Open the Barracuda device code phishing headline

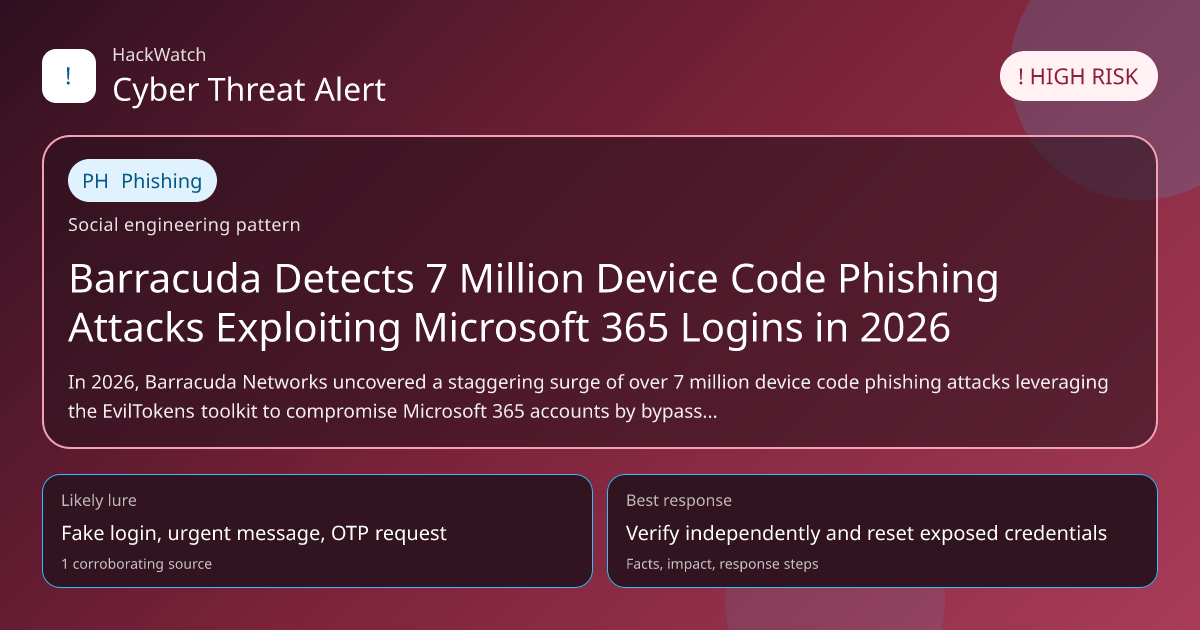coord(533,303)
